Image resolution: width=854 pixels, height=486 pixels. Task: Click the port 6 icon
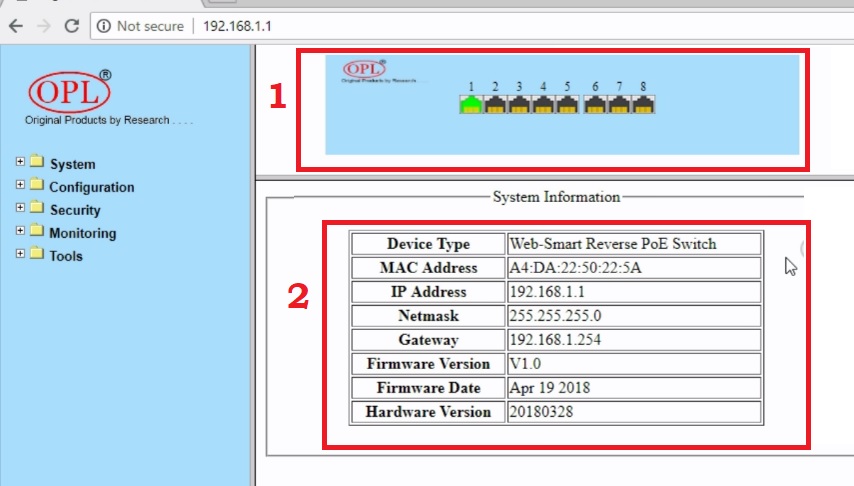(595, 104)
